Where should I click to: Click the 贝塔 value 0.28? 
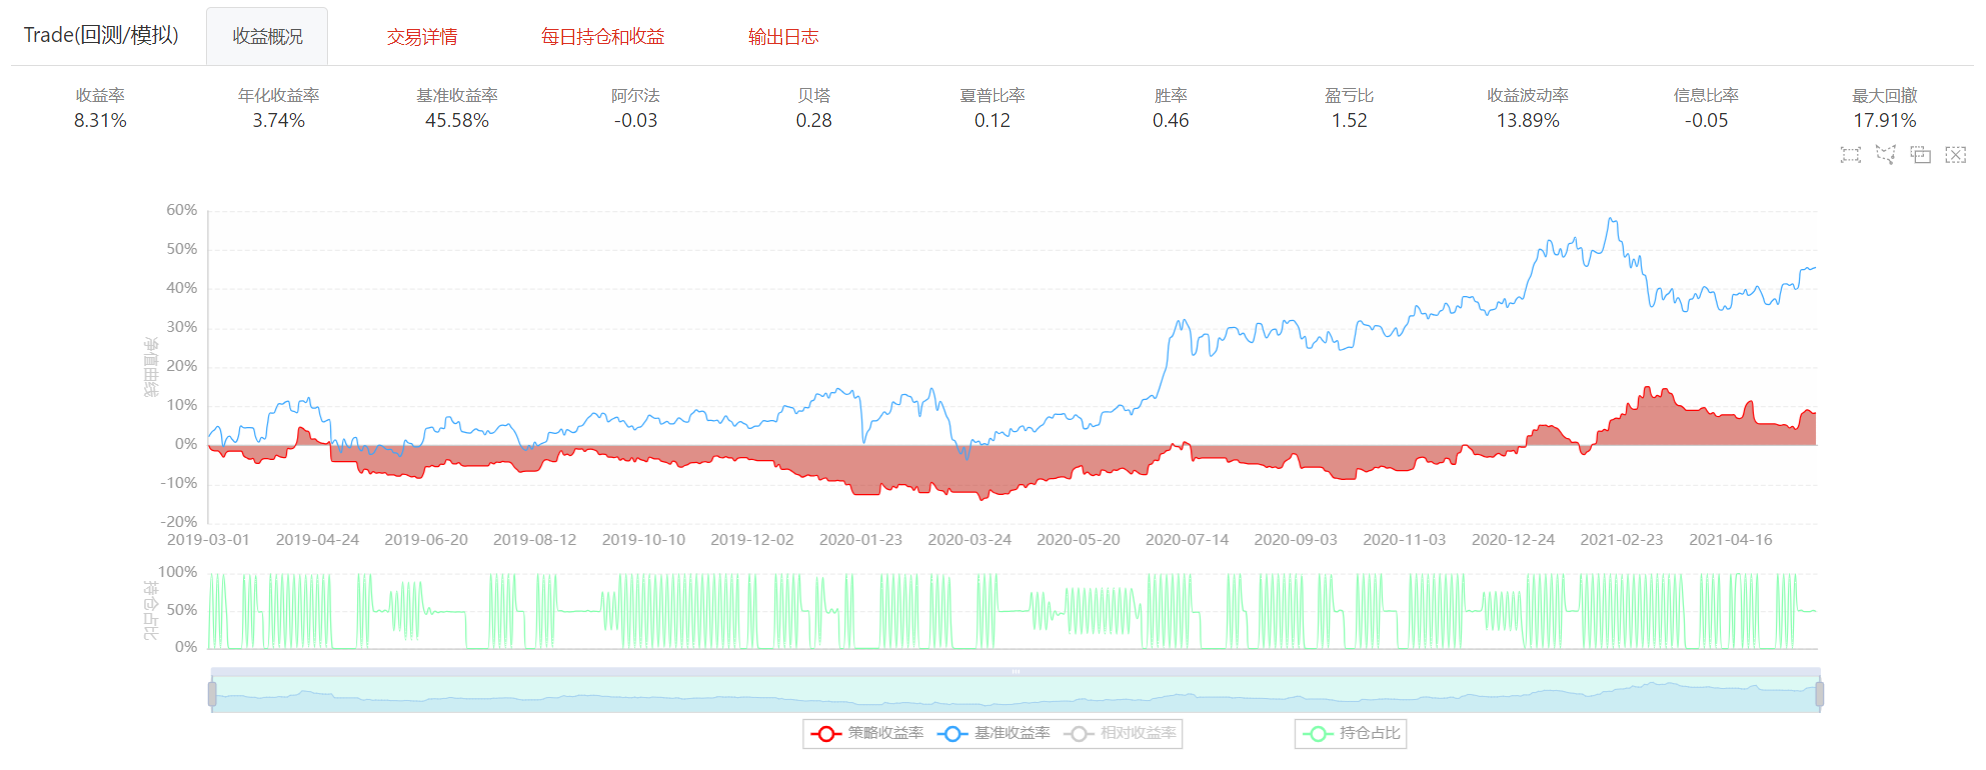[814, 121]
